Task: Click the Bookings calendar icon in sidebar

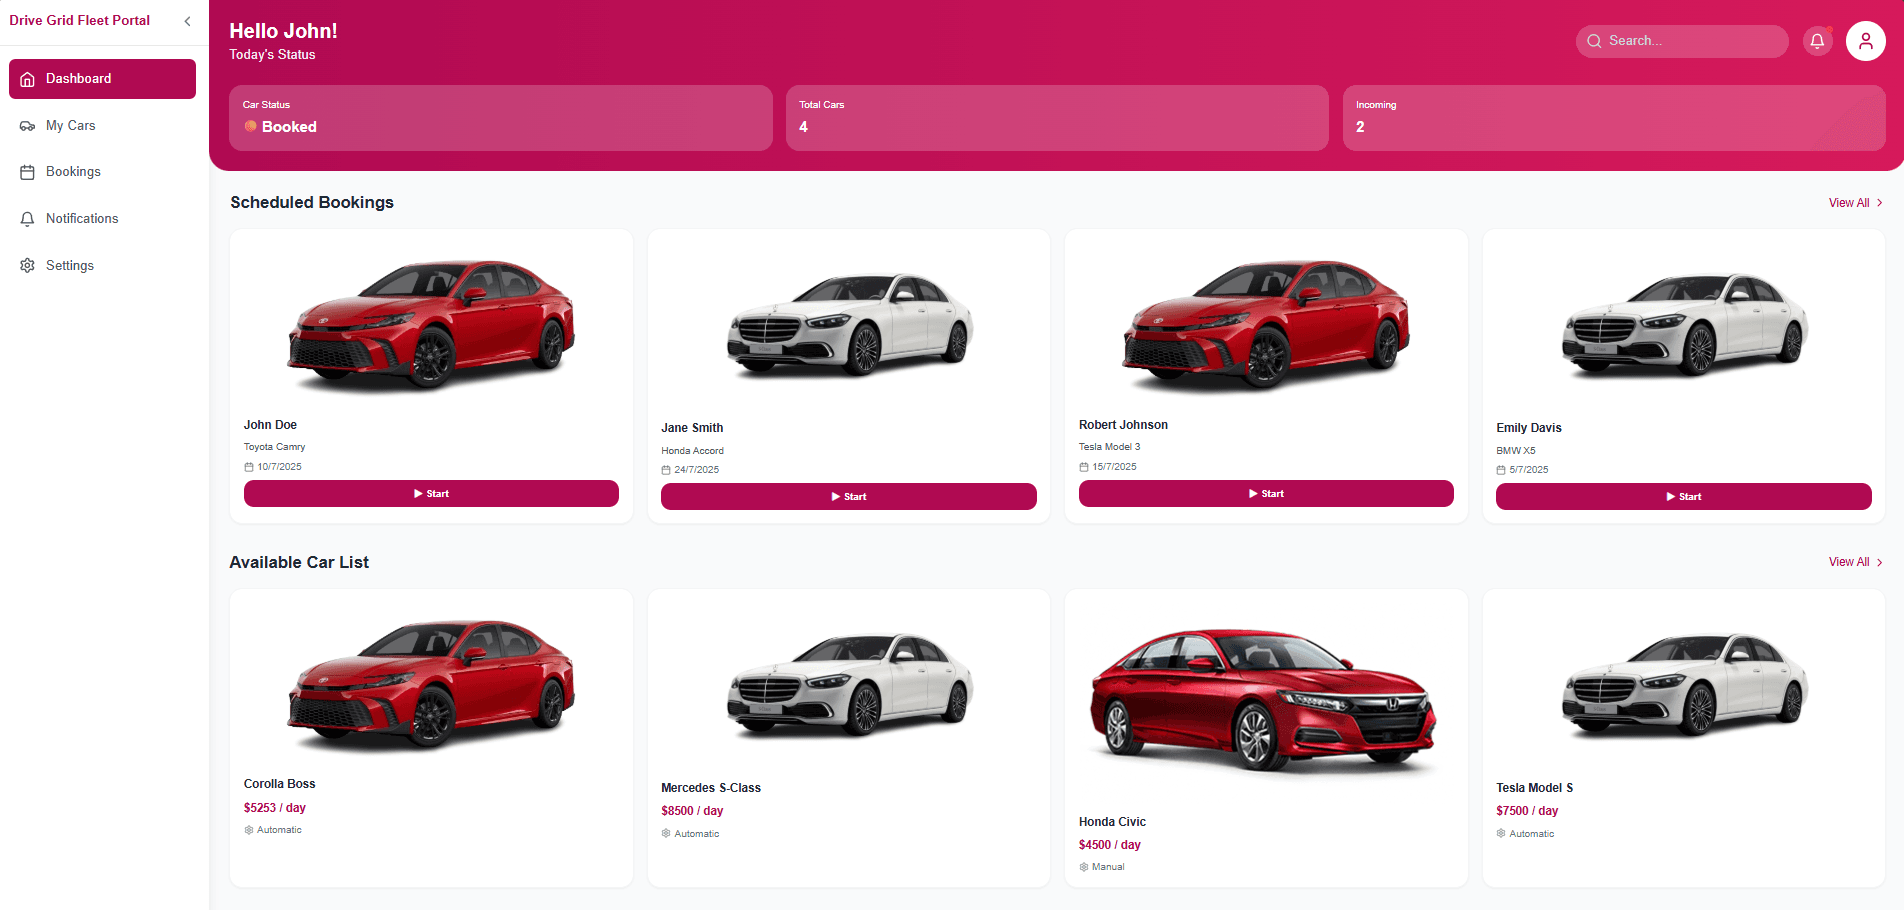Action: tap(28, 172)
